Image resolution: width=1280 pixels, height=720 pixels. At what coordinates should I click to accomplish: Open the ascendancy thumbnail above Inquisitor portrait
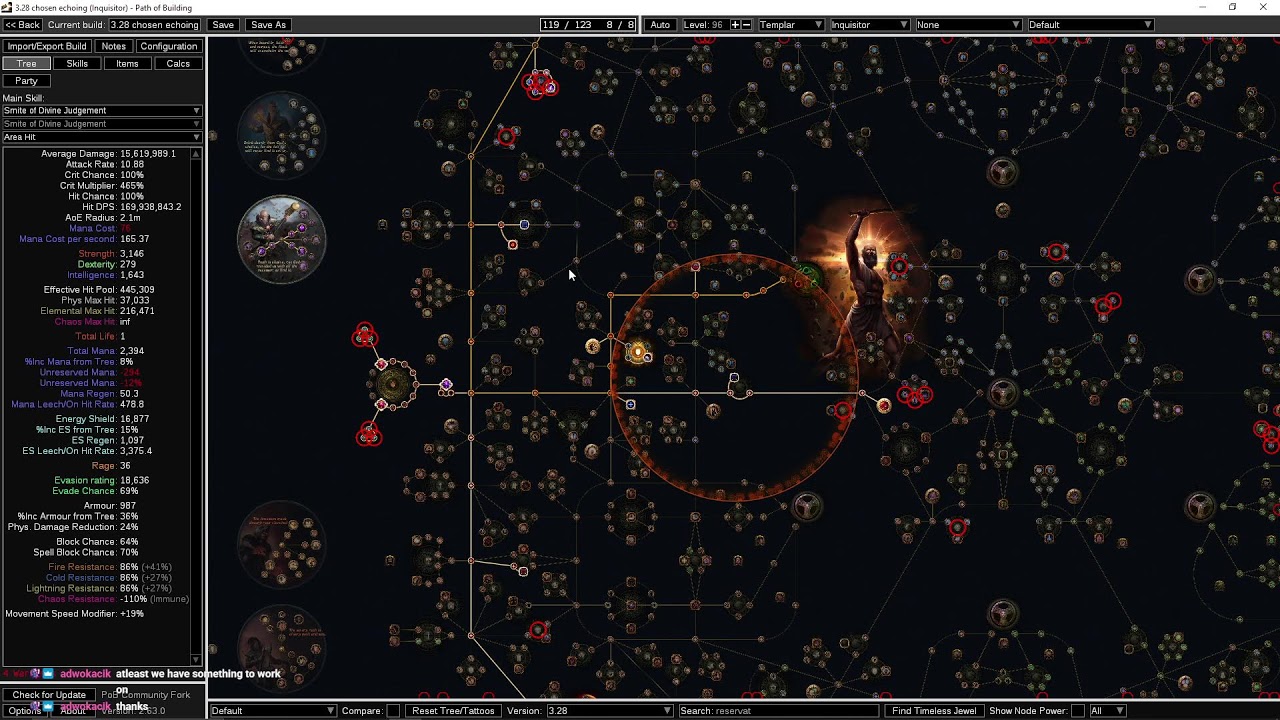click(x=281, y=135)
